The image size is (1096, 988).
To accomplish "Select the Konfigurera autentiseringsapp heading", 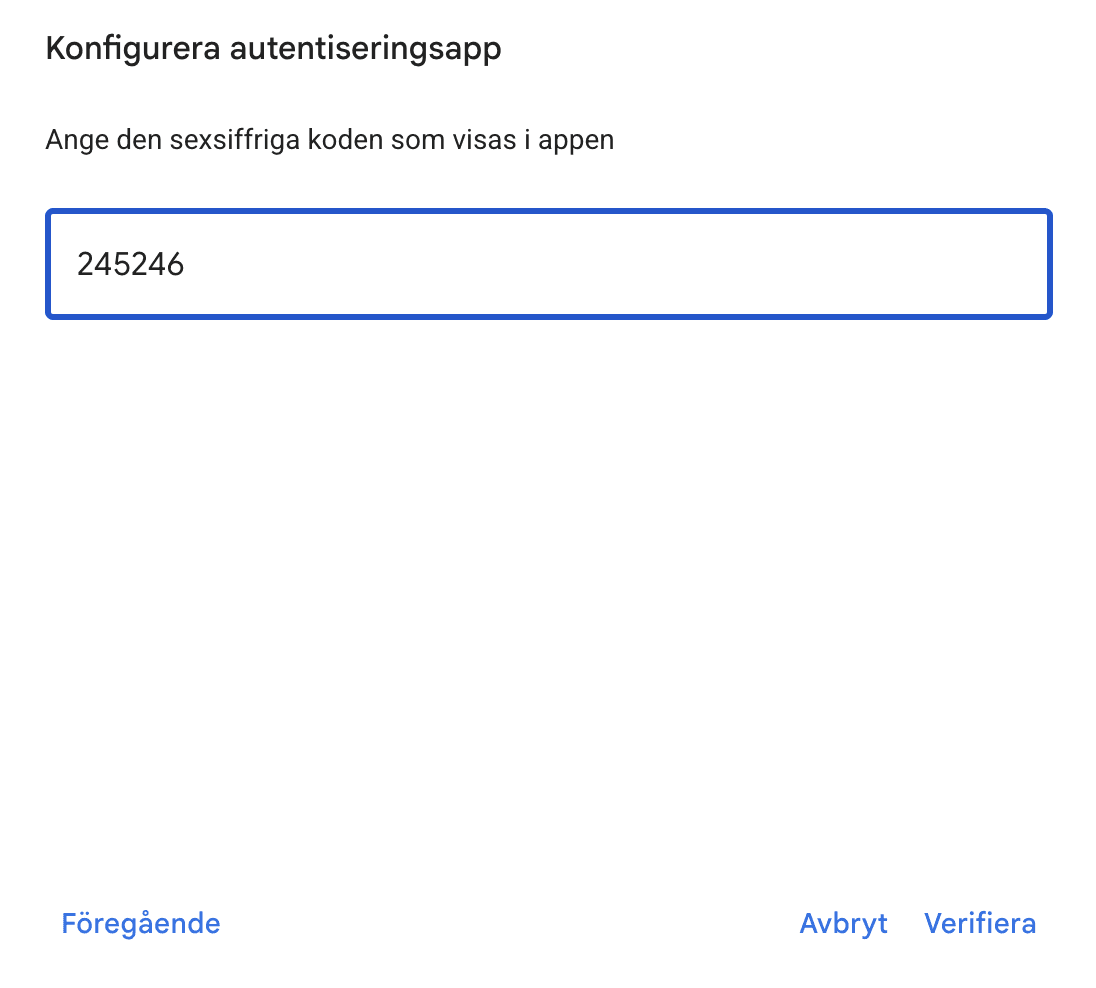I will 273,49.
